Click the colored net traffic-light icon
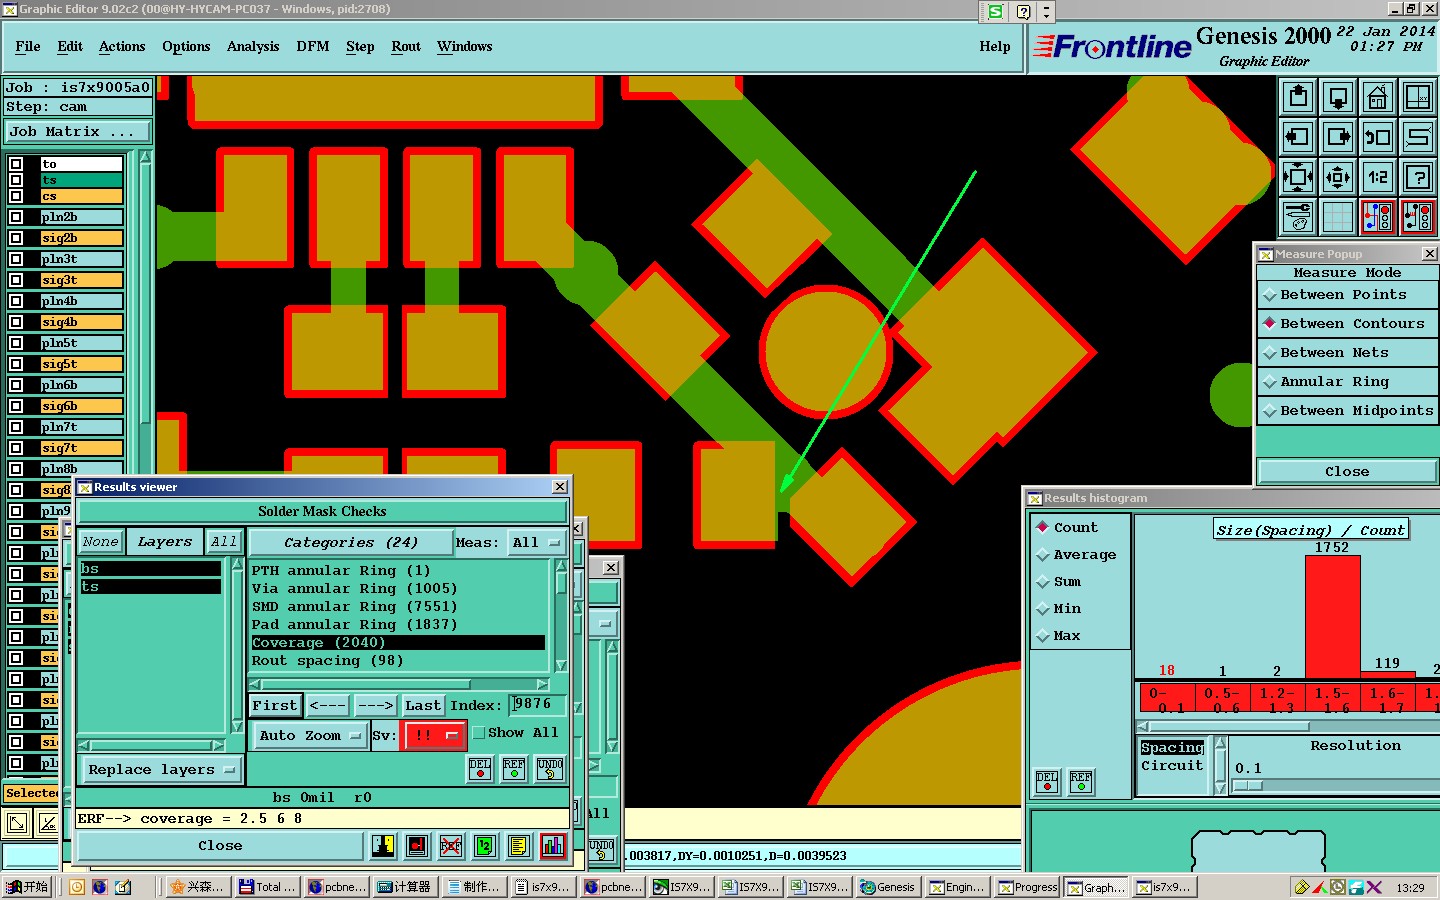The height and width of the screenshot is (900, 1440). (1378, 217)
